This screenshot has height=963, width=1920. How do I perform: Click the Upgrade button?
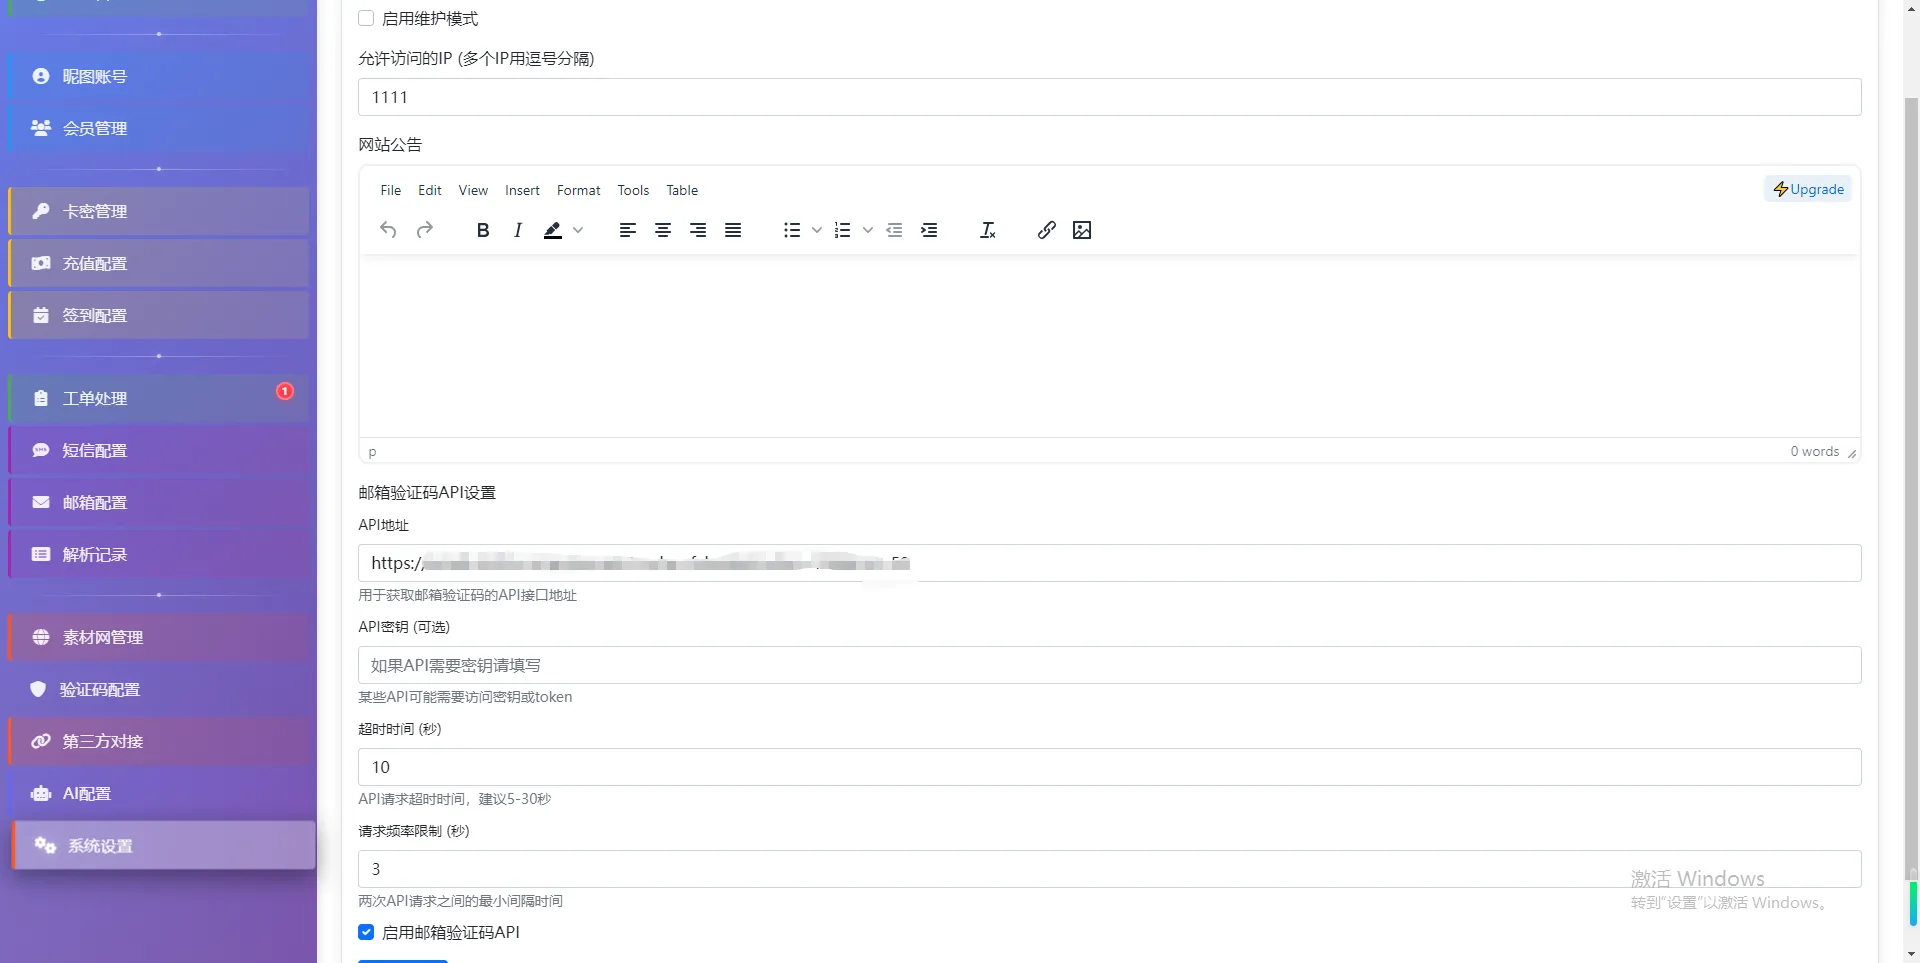click(1808, 189)
